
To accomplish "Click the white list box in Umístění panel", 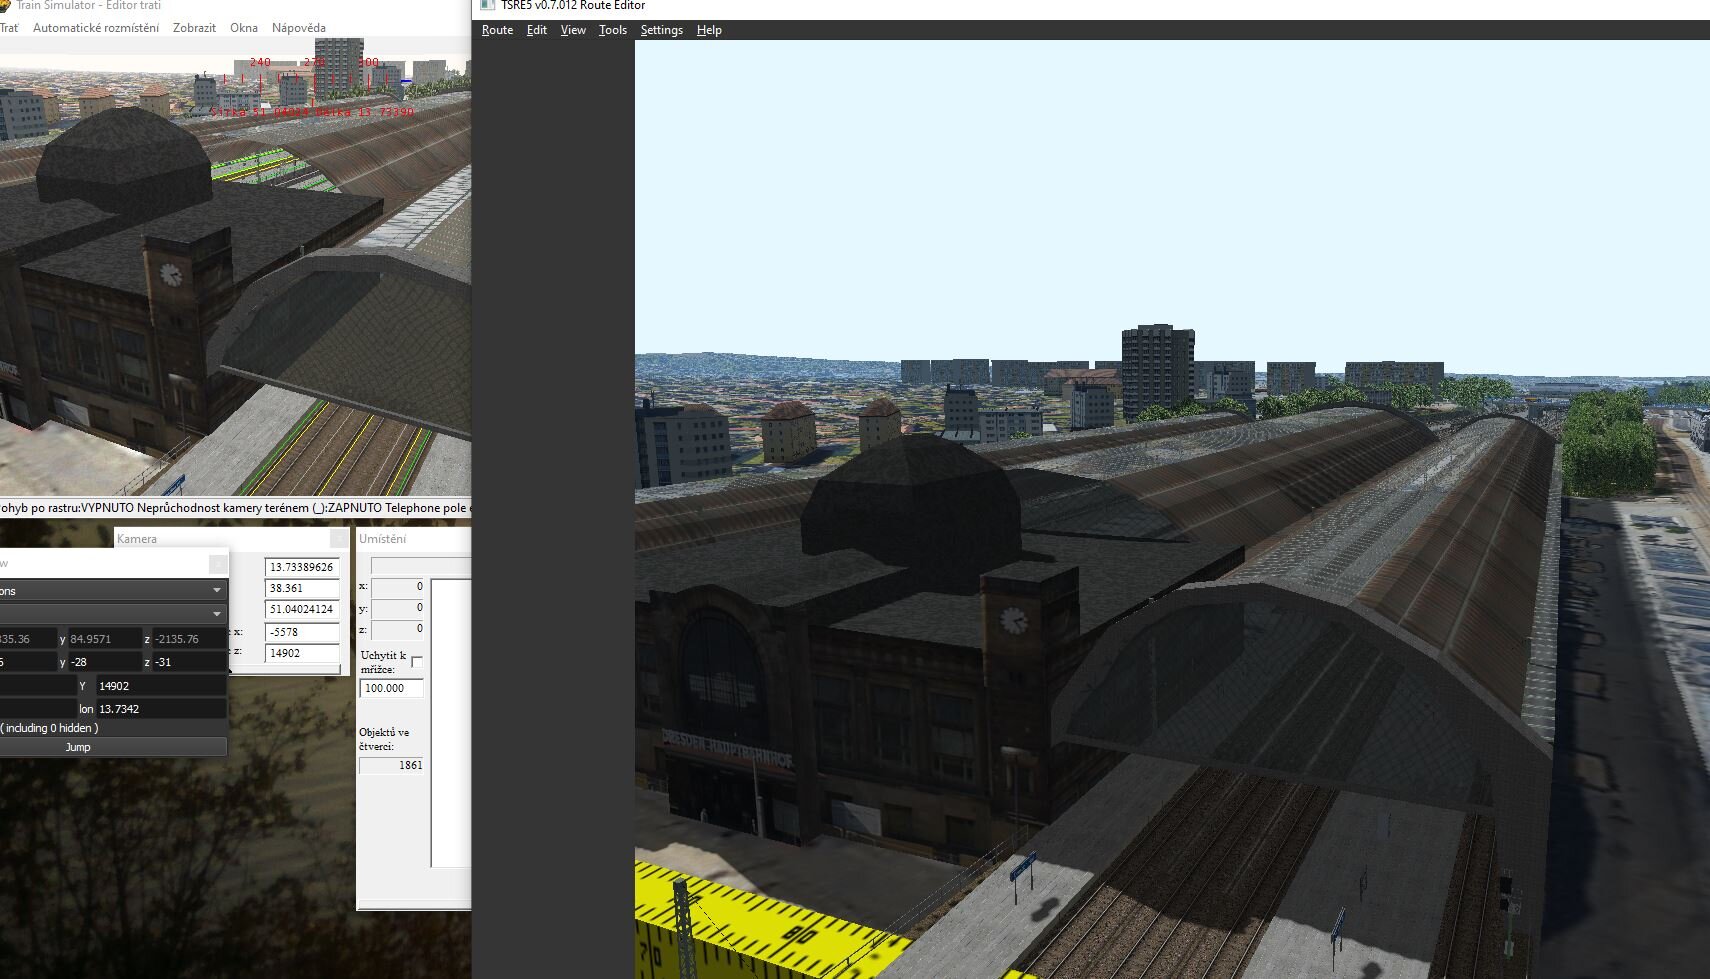I will point(451,722).
